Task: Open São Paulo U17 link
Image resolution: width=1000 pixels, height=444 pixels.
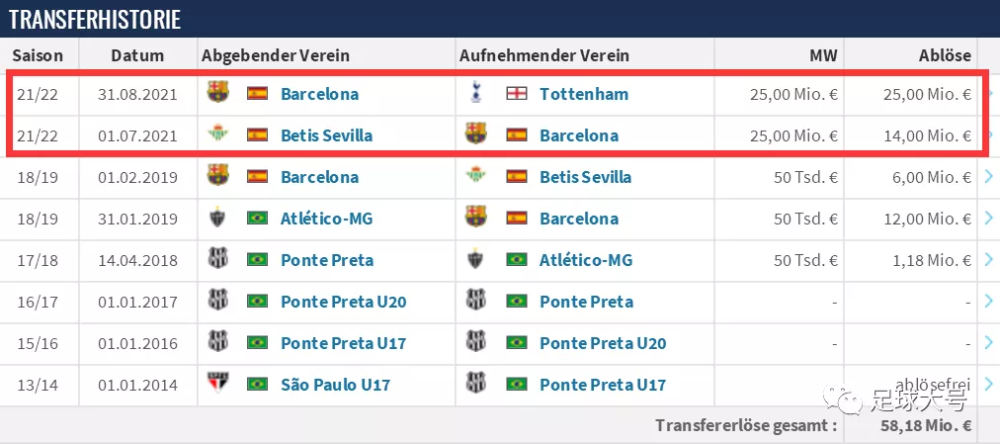Action: pos(335,385)
